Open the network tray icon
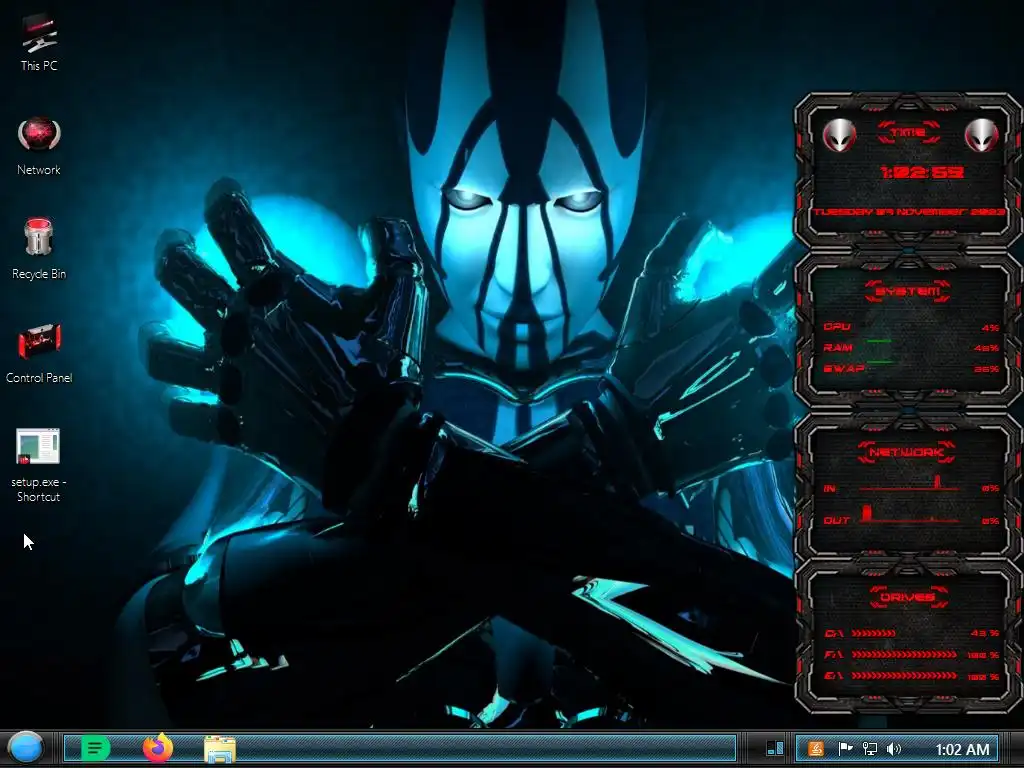Screen dimensions: 1024x768 [x=869, y=749]
